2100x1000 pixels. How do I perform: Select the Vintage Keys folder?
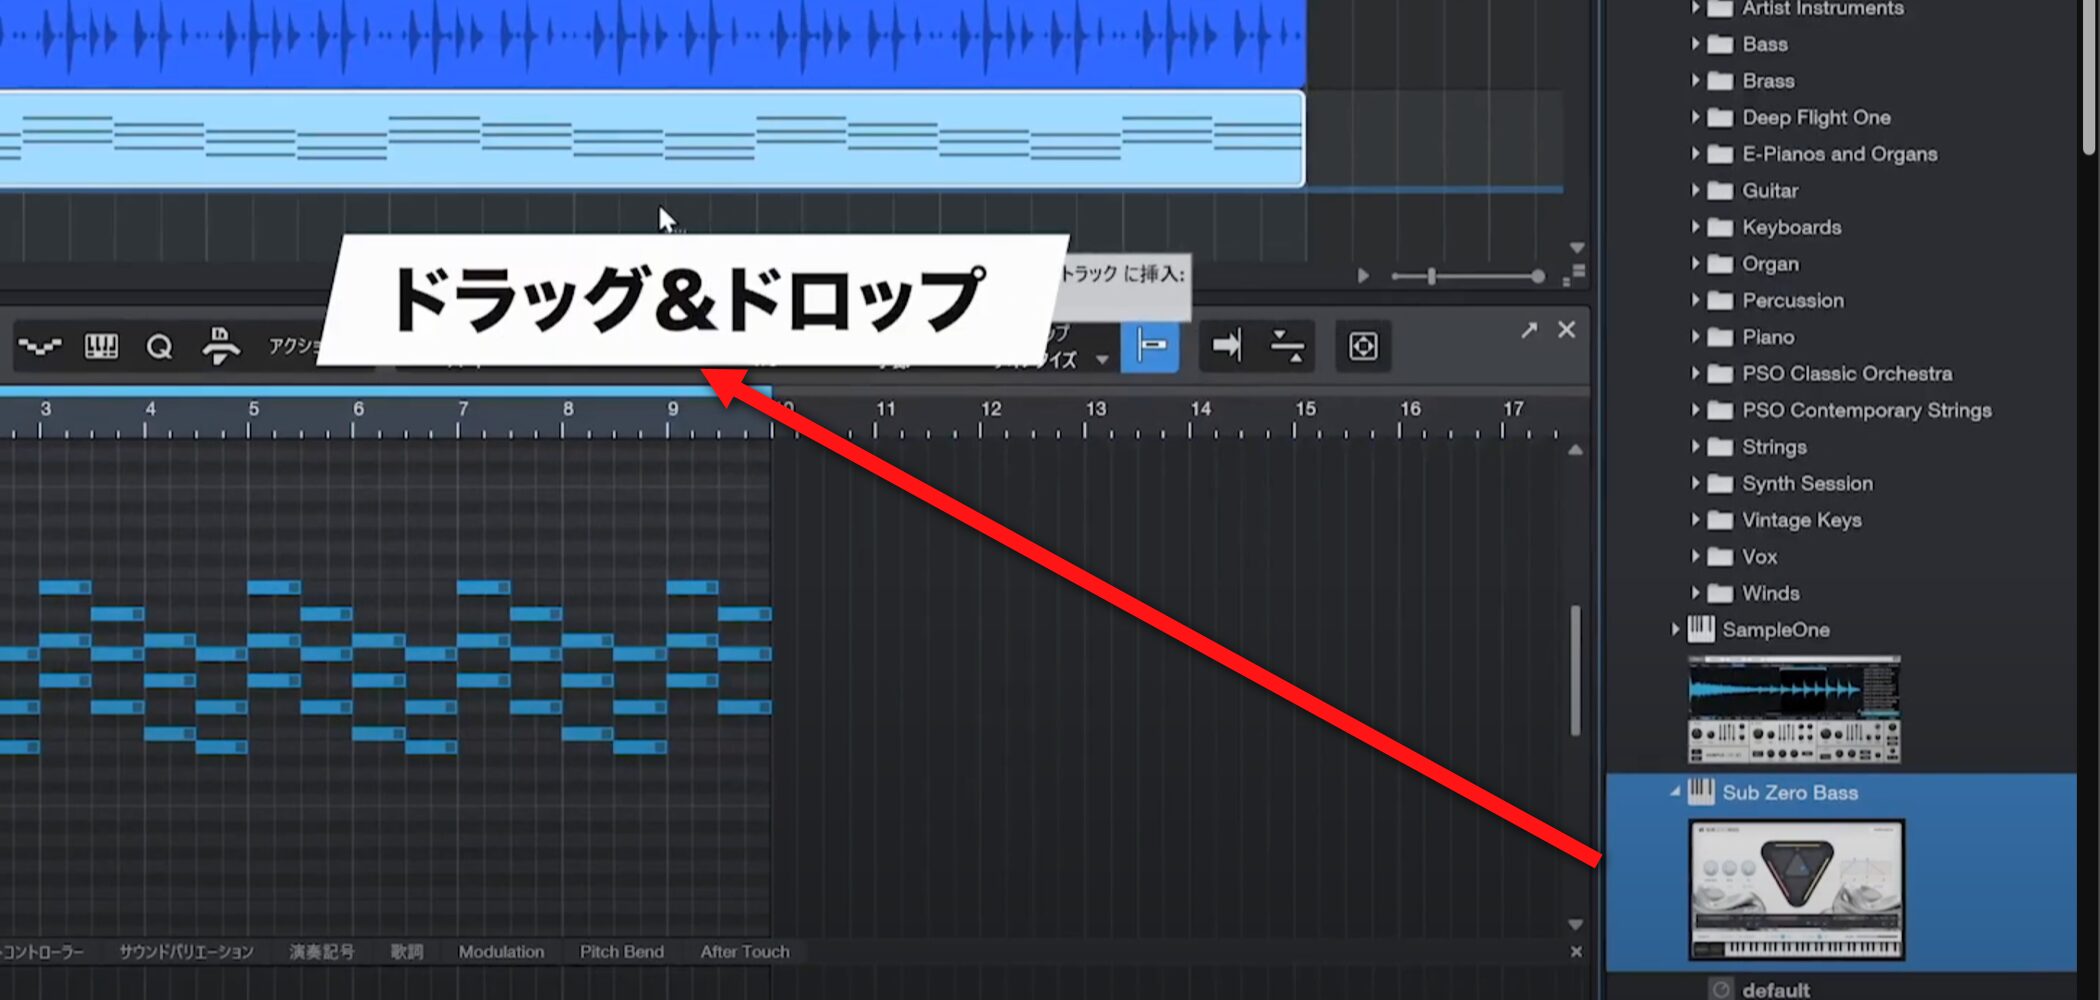click(1801, 520)
